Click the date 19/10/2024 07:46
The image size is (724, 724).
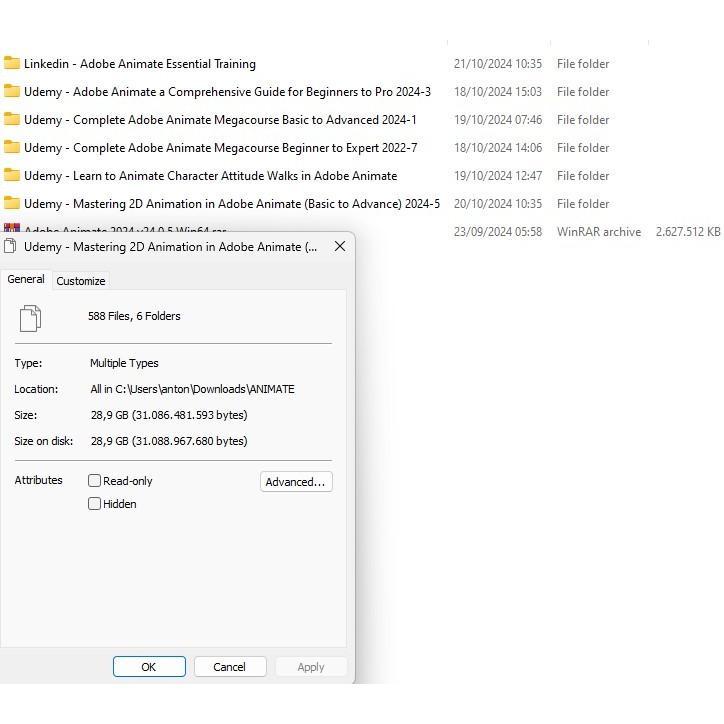[498, 120]
